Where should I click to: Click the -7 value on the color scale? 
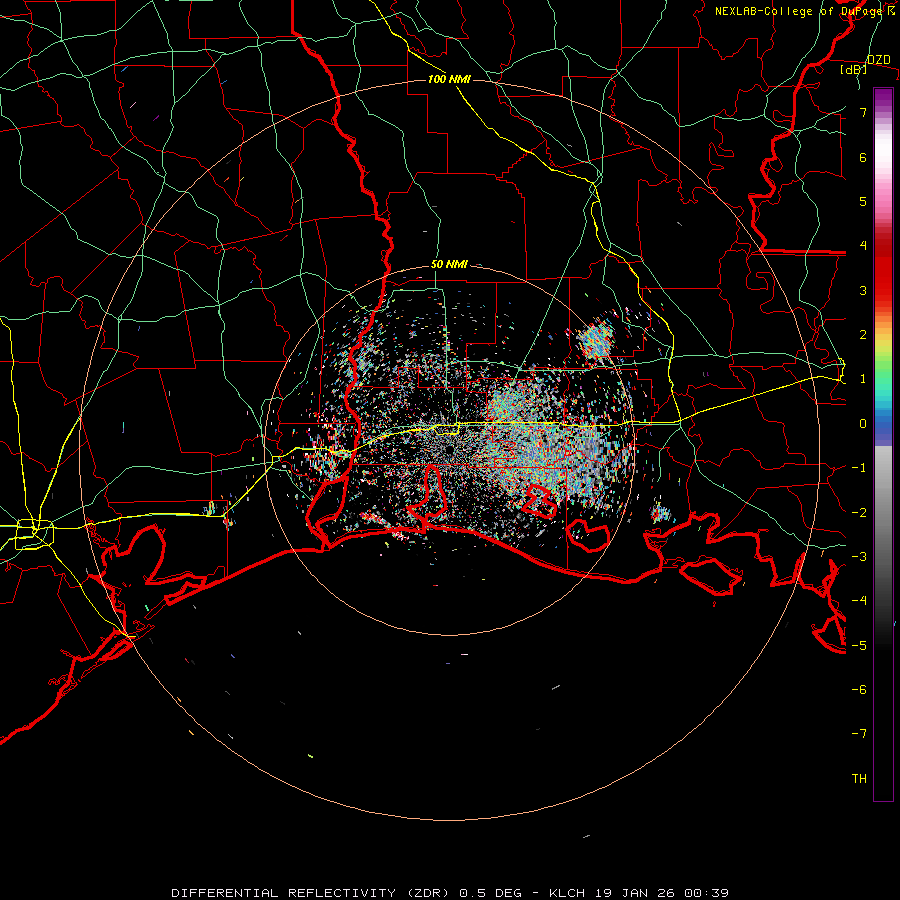(859, 734)
